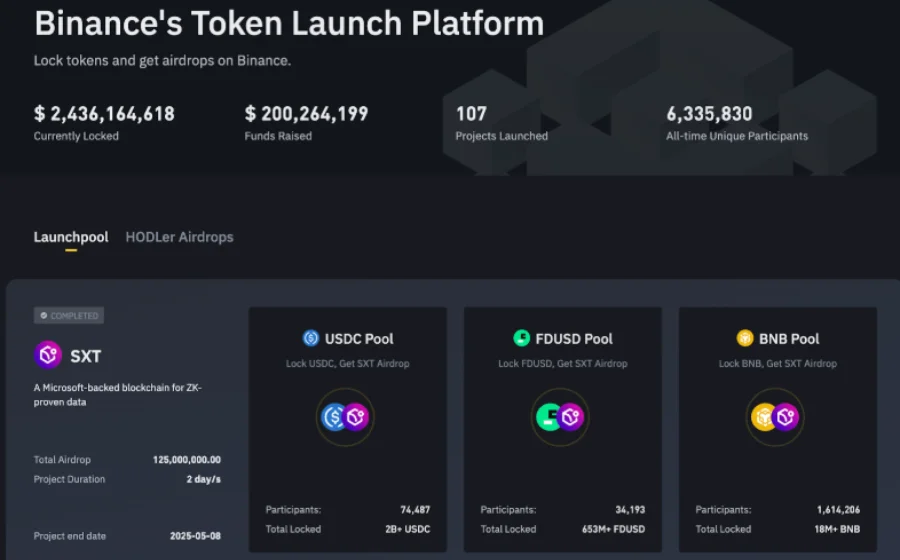Image resolution: width=900 pixels, height=560 pixels.
Task: Open the FDUSD Pool title
Action: [x=574, y=339]
